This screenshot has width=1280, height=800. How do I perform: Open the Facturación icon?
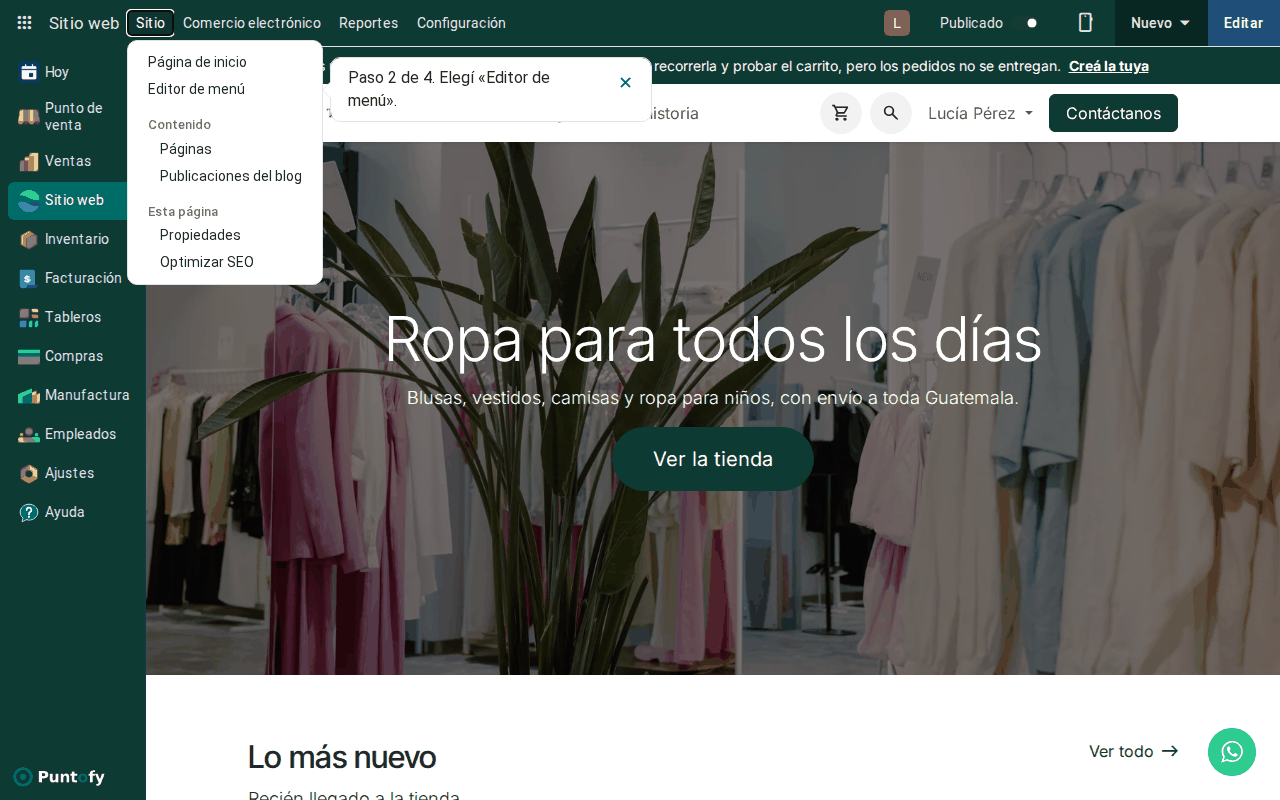pos(29,278)
